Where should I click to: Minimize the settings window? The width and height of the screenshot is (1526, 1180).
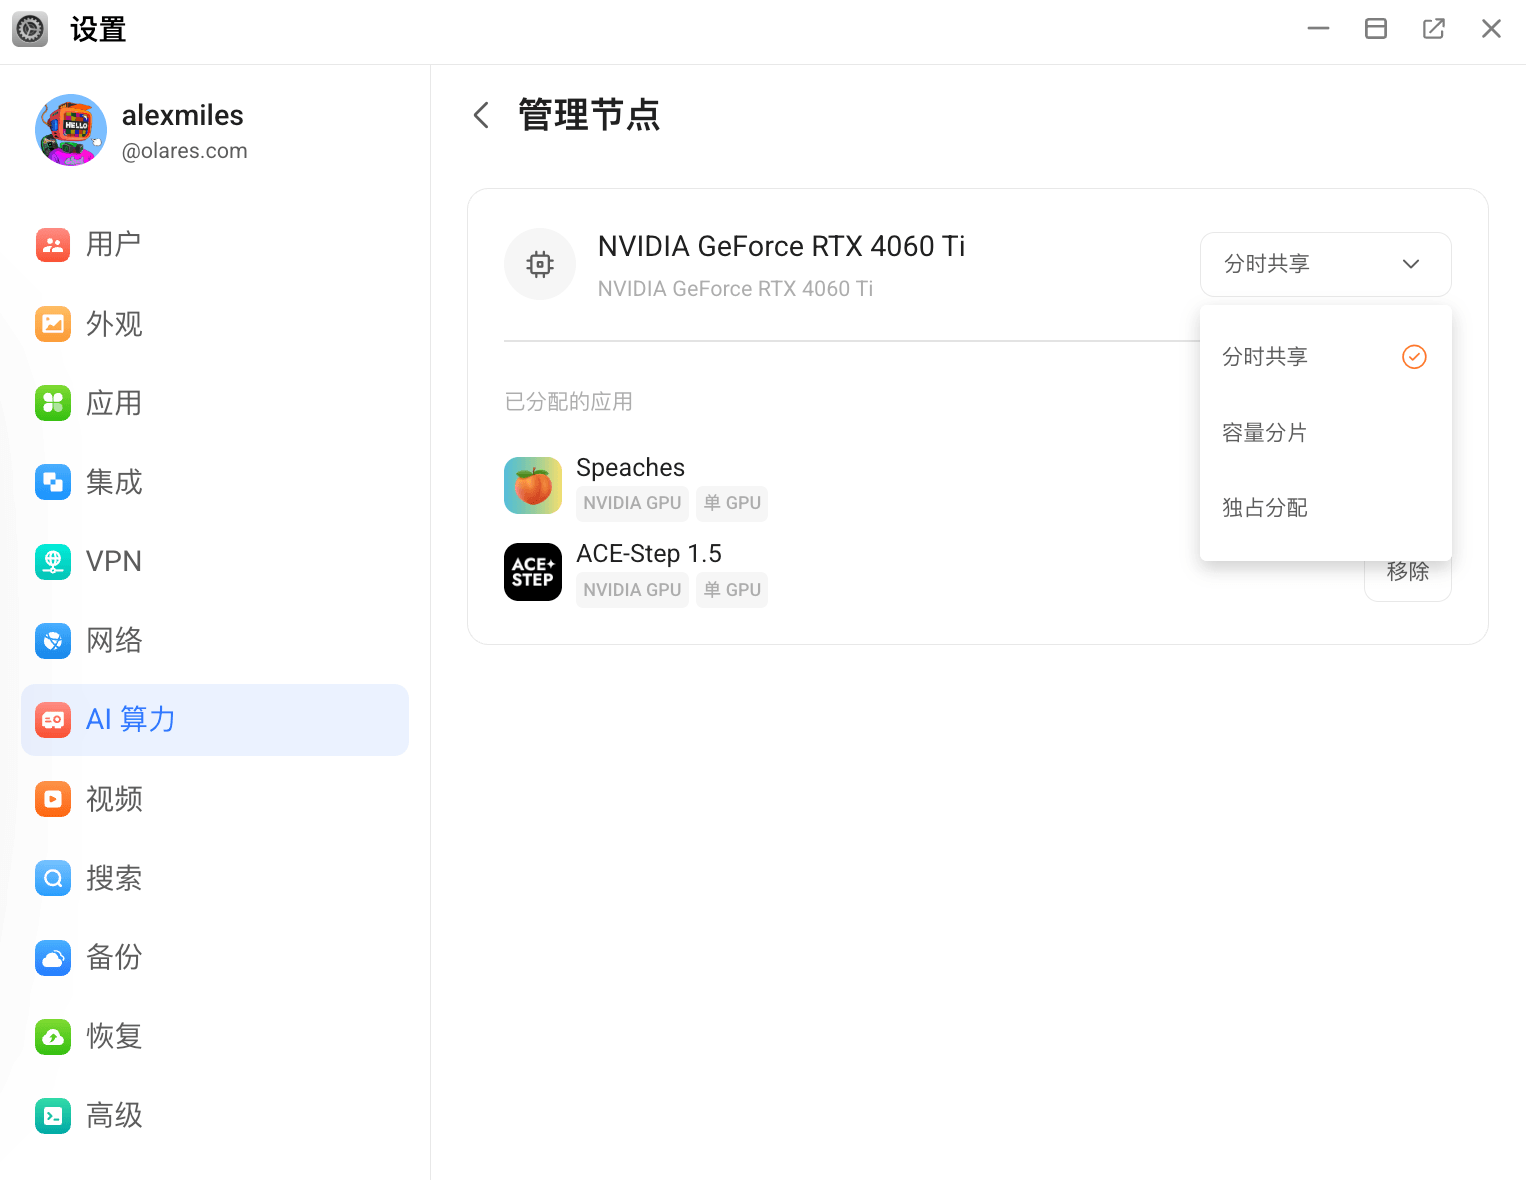pyautogui.click(x=1319, y=29)
